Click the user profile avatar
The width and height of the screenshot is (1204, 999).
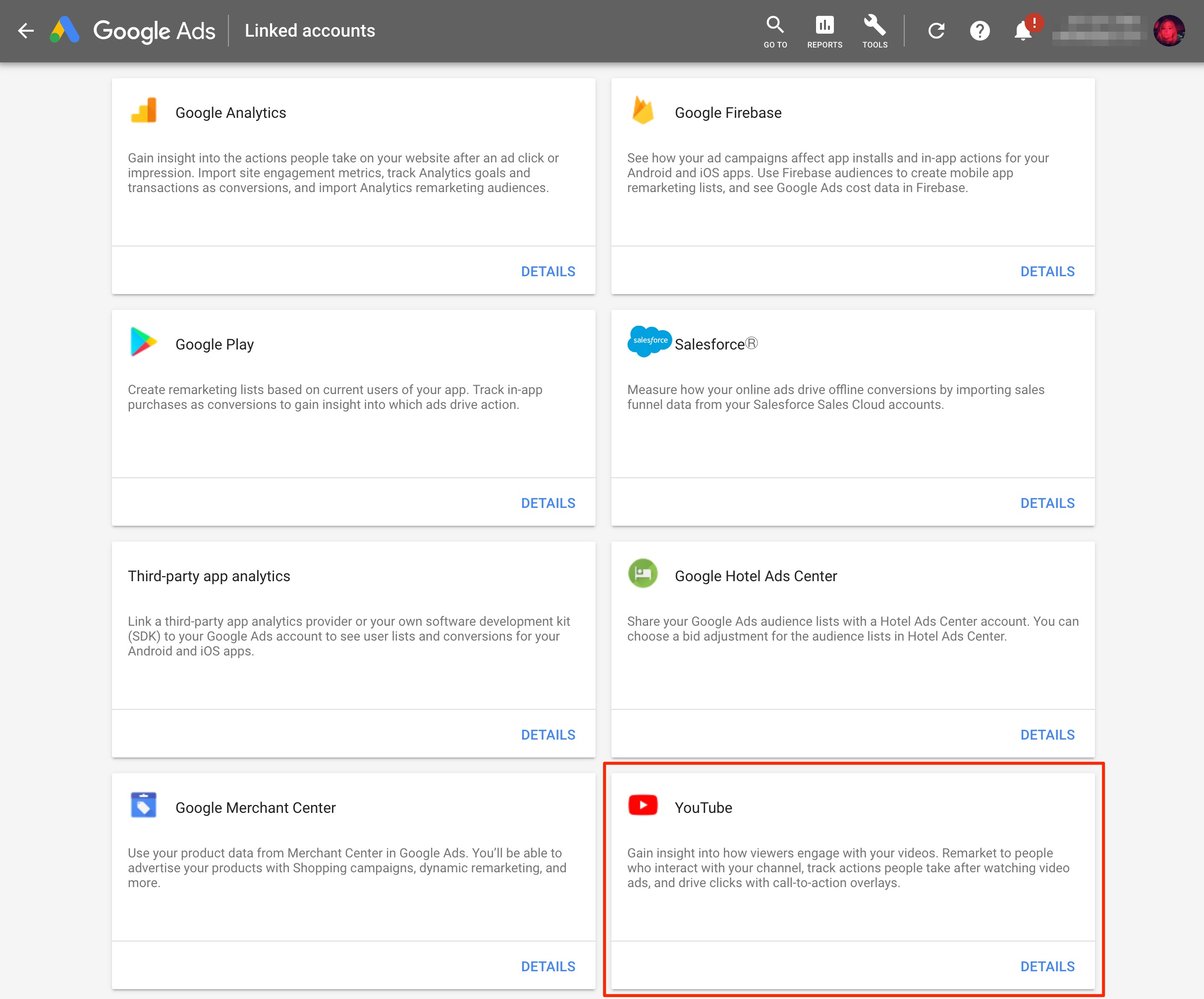coord(1168,31)
